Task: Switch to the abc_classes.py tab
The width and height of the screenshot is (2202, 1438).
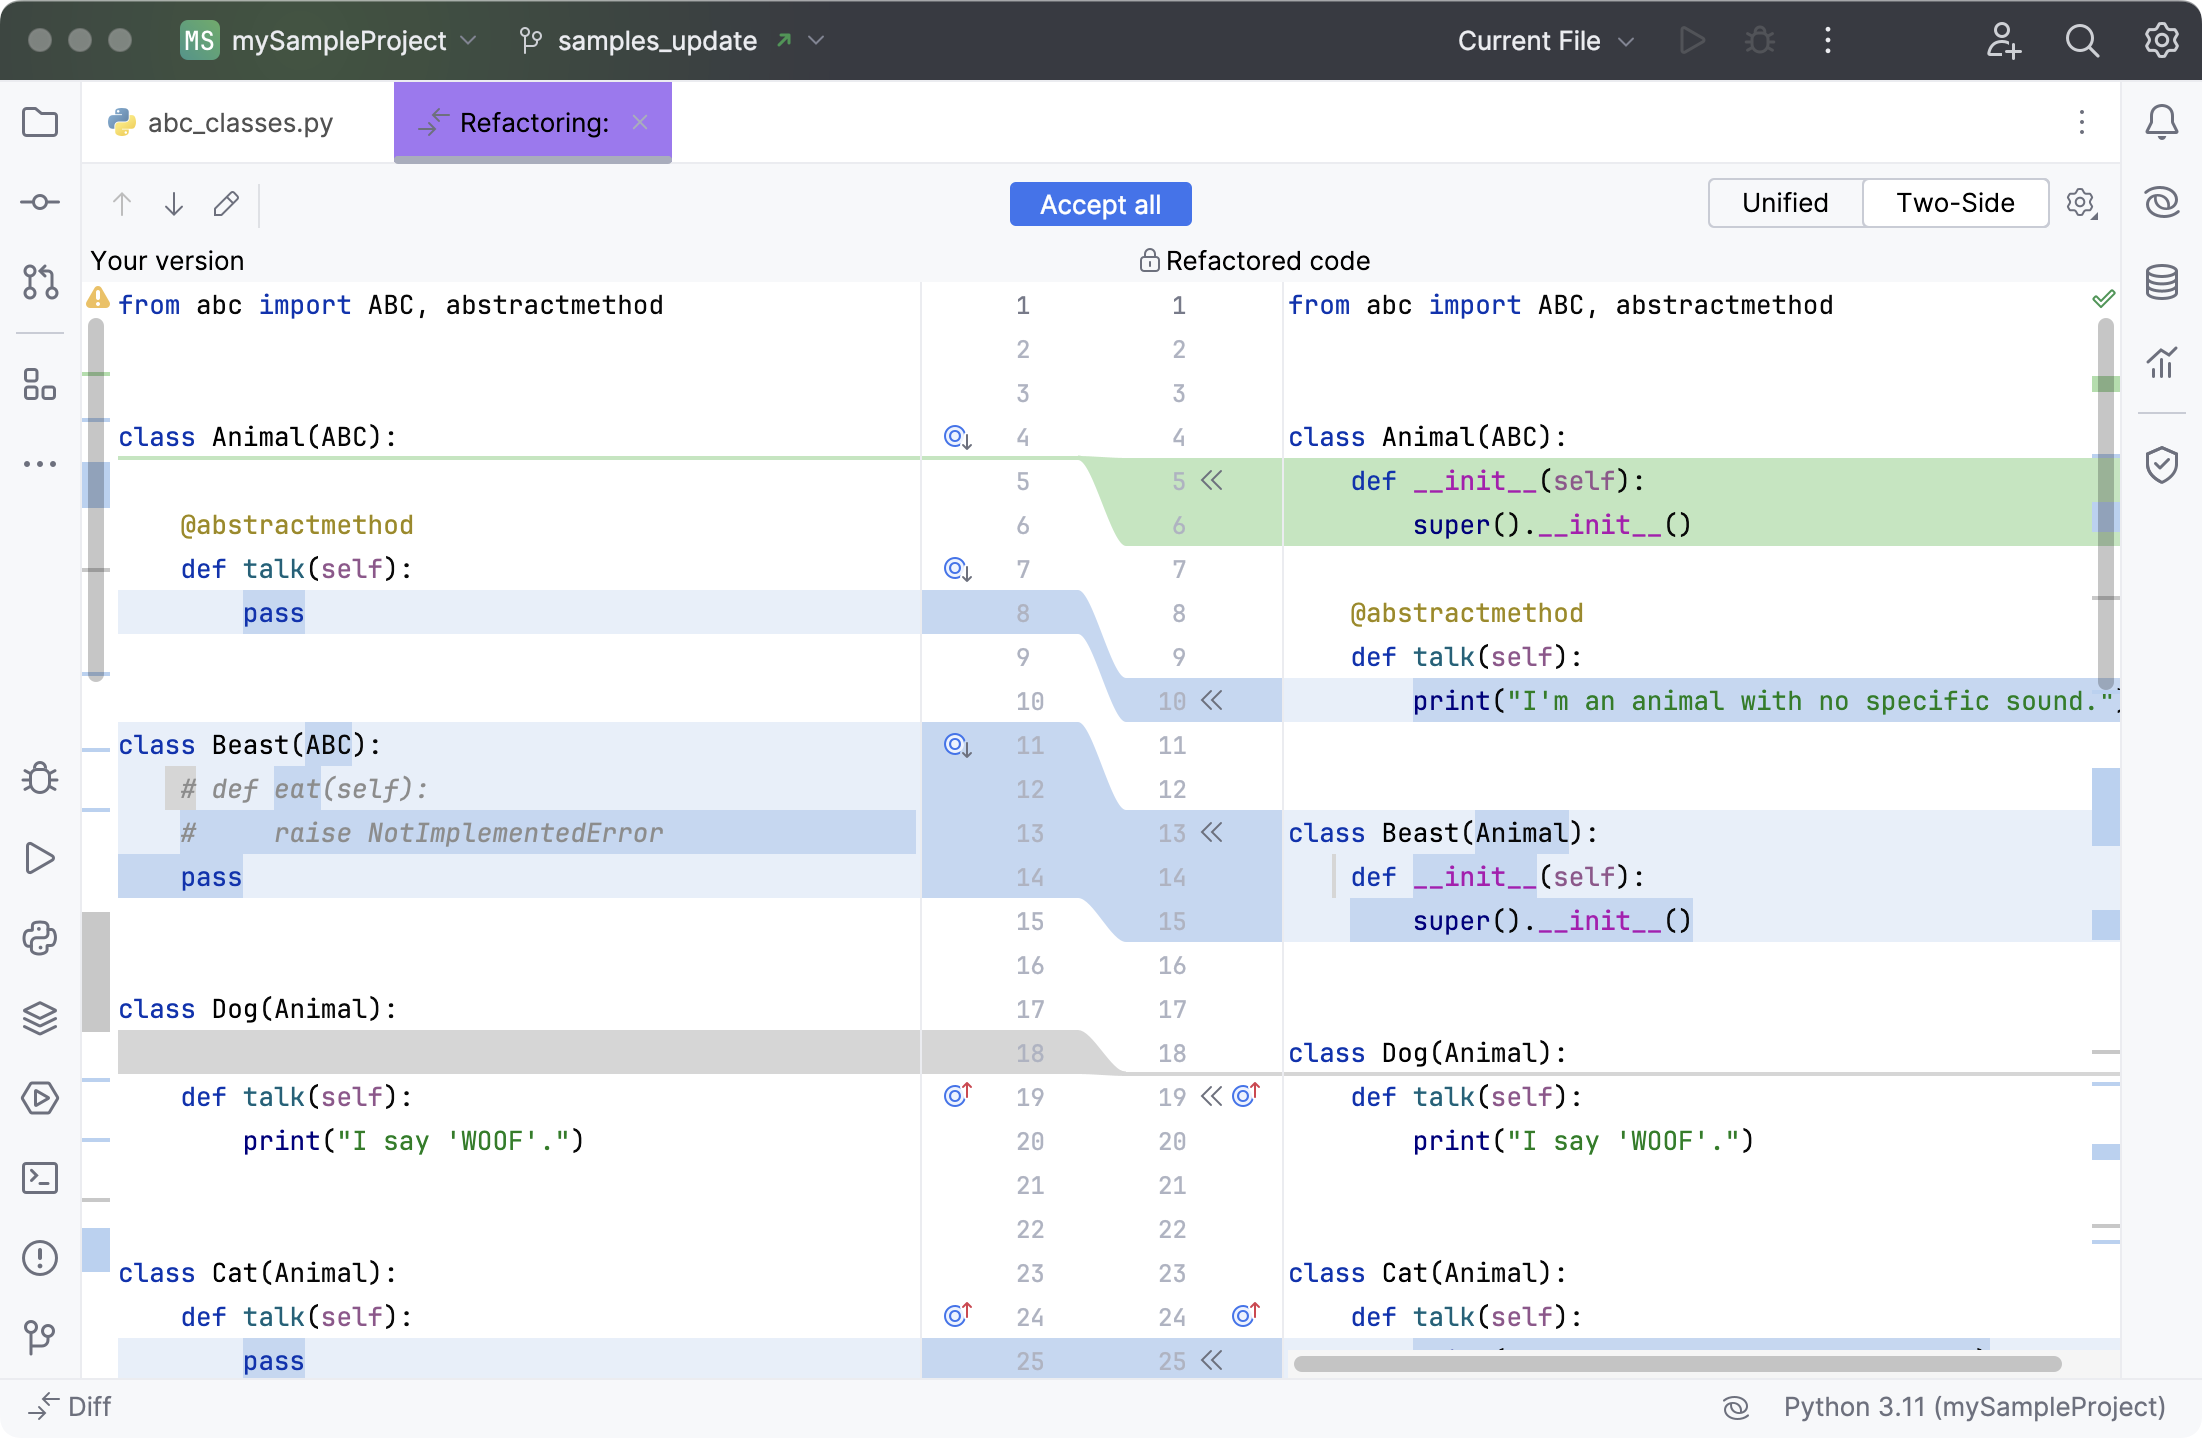Action: coord(236,122)
